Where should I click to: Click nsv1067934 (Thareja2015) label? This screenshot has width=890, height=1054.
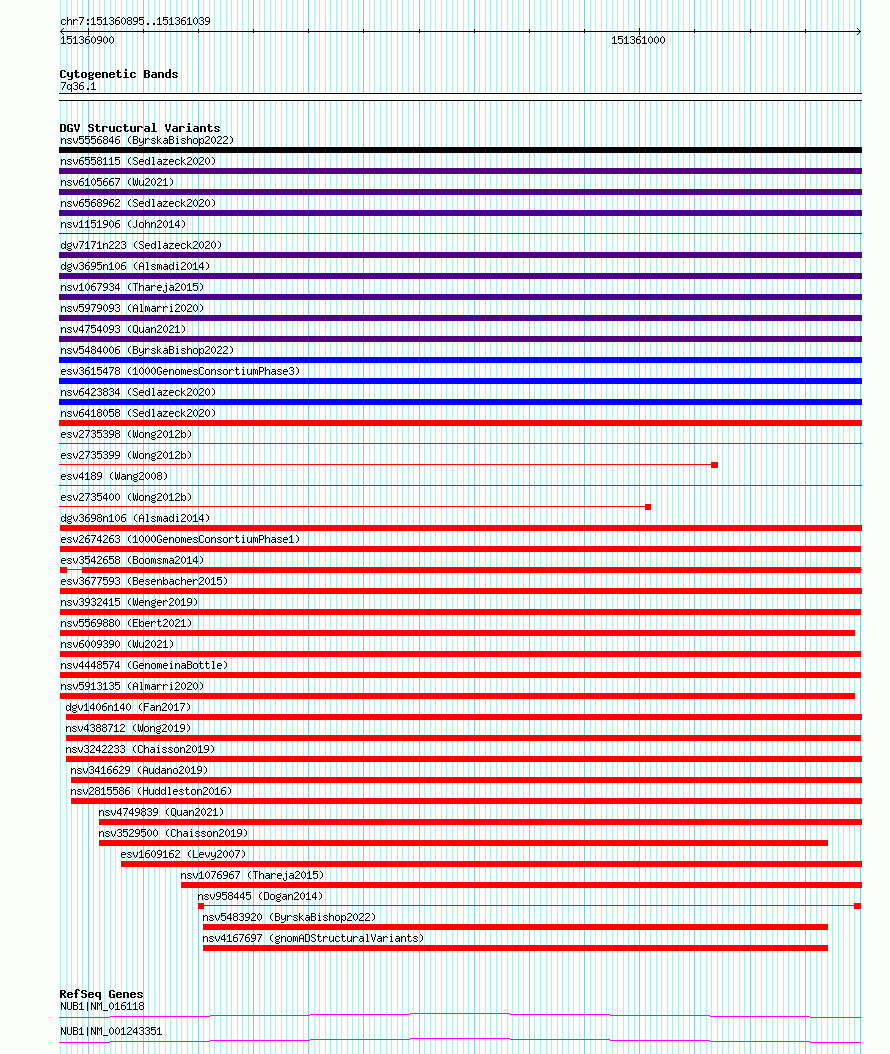132,287
